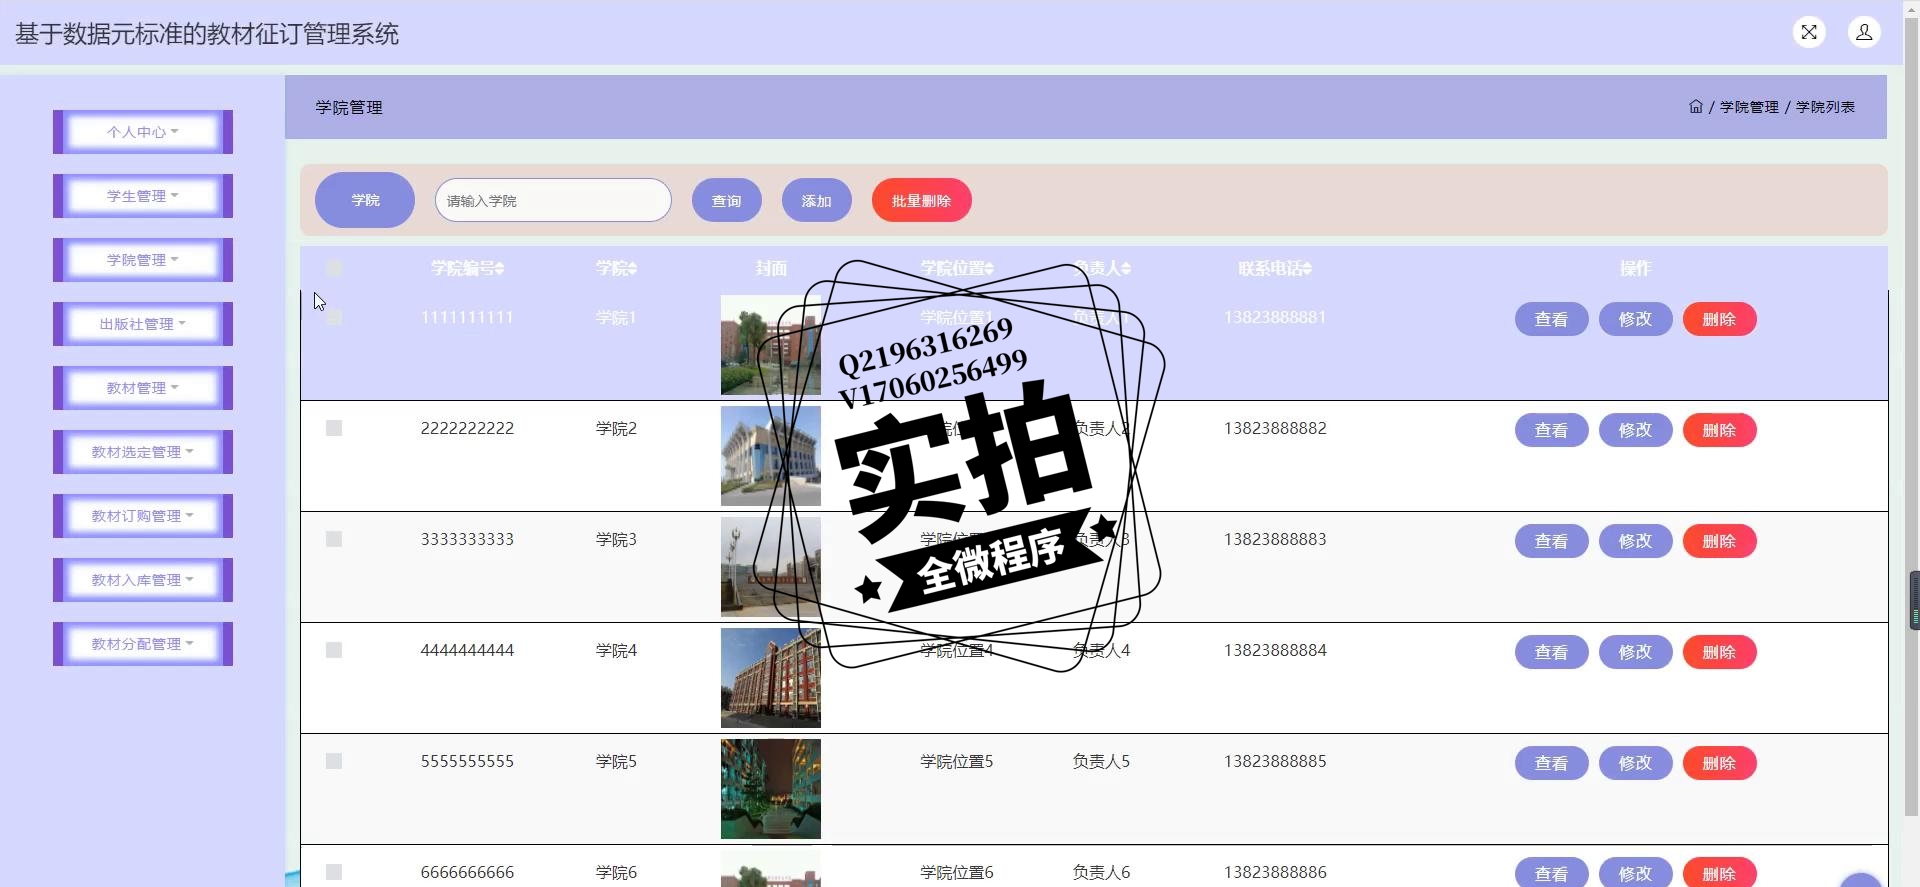View details of 学院4 with 查看
Screen dimensions: 1920x887
1551,652
